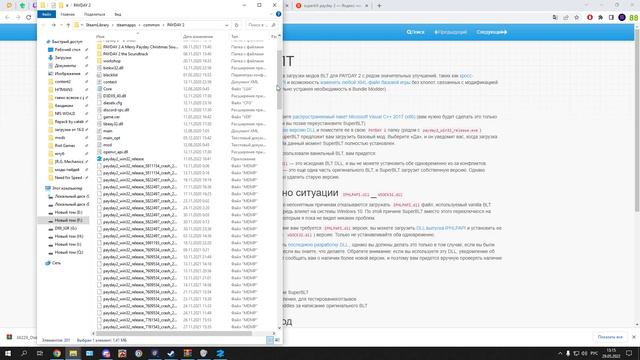Click the red ad-blocker extension icon
Image resolution: width=640 pixels, height=360 pixels.
(x=590, y=18)
